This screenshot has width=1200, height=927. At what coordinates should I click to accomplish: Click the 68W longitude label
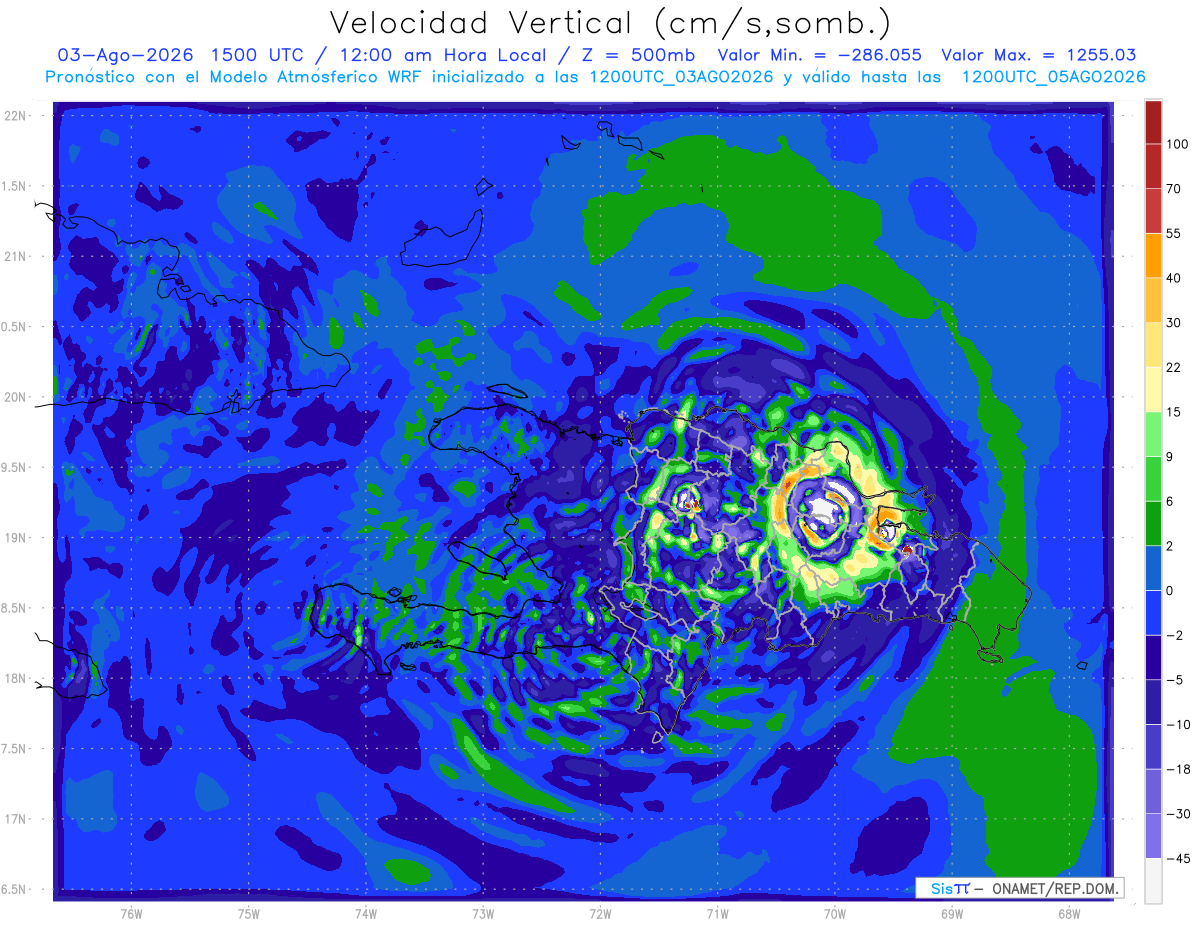point(1069,914)
